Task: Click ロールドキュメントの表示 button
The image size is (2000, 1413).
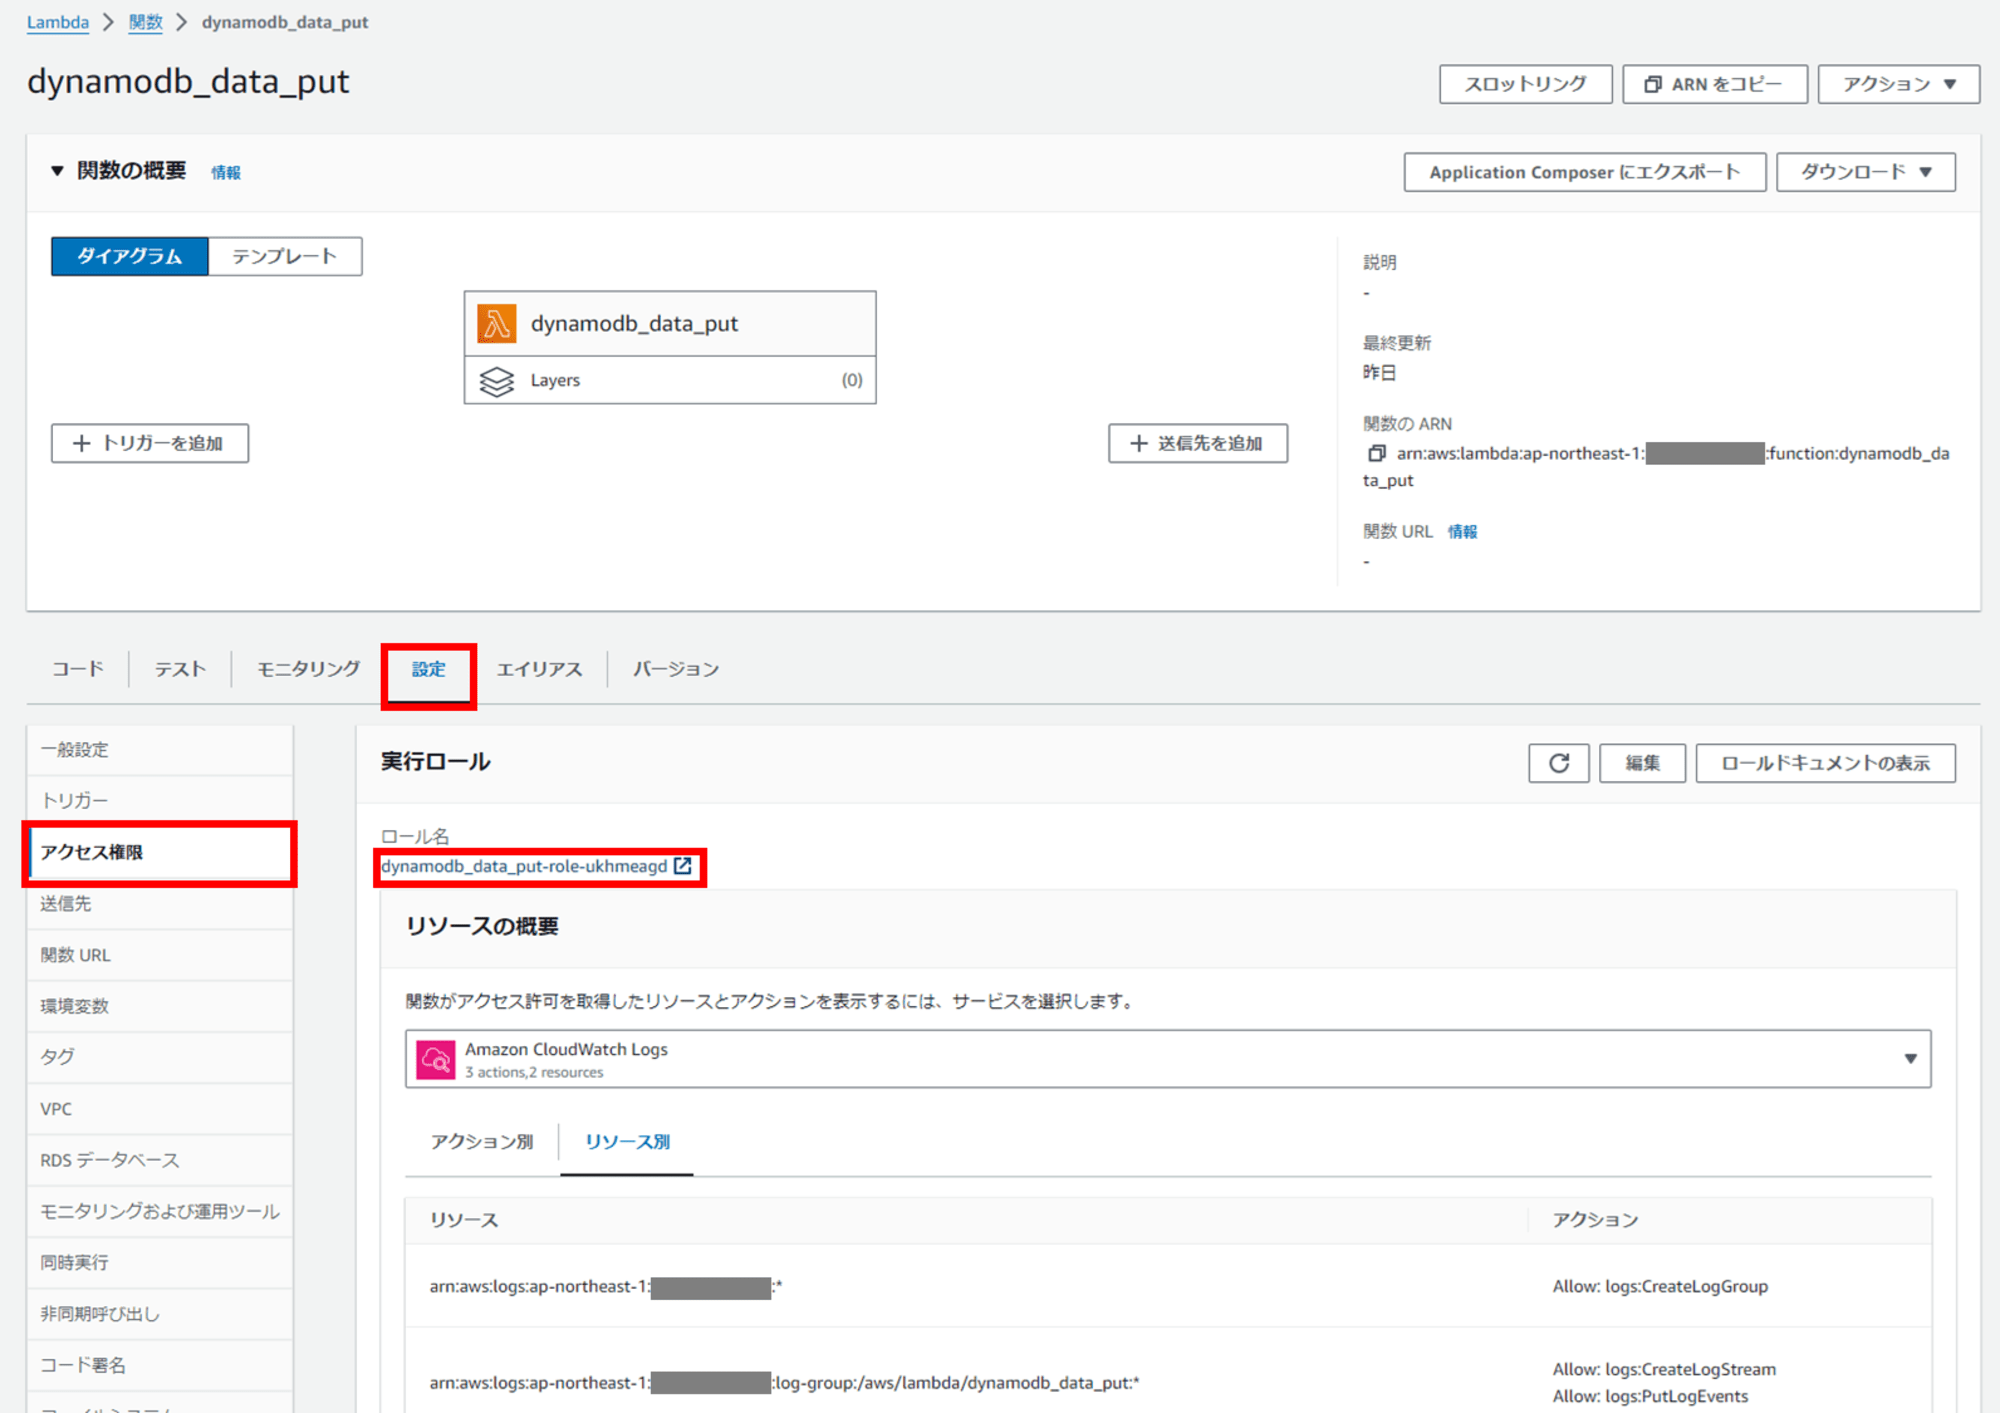Action: click(x=1825, y=763)
